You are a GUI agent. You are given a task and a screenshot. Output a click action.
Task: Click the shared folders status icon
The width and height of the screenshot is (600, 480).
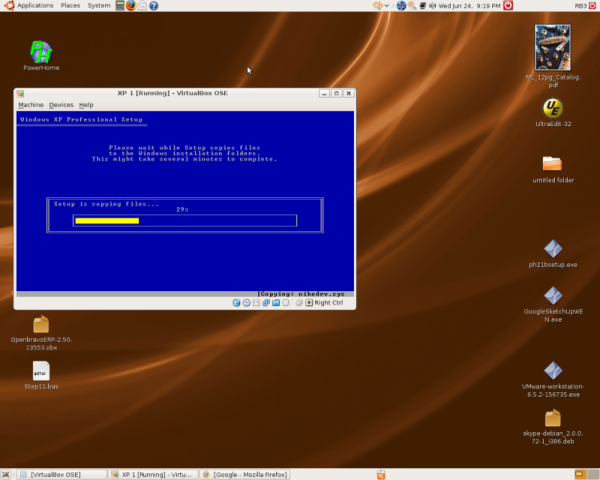[x=276, y=303]
